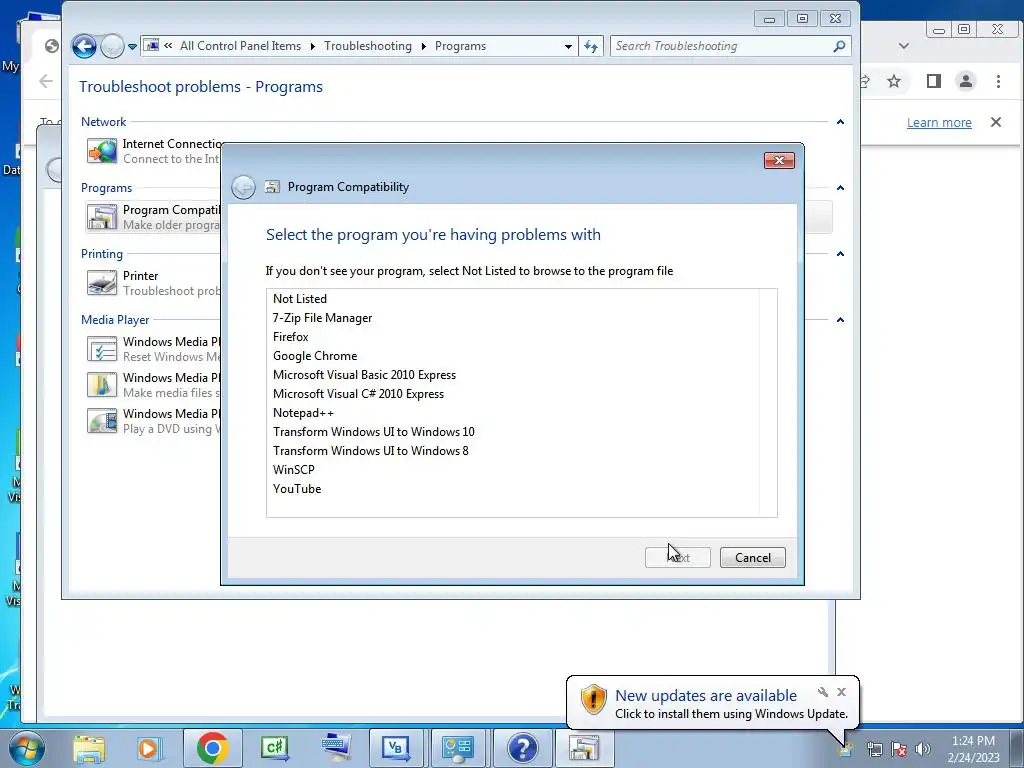
Task: Open Windows Media Player DVD icon
Action: tap(102, 421)
